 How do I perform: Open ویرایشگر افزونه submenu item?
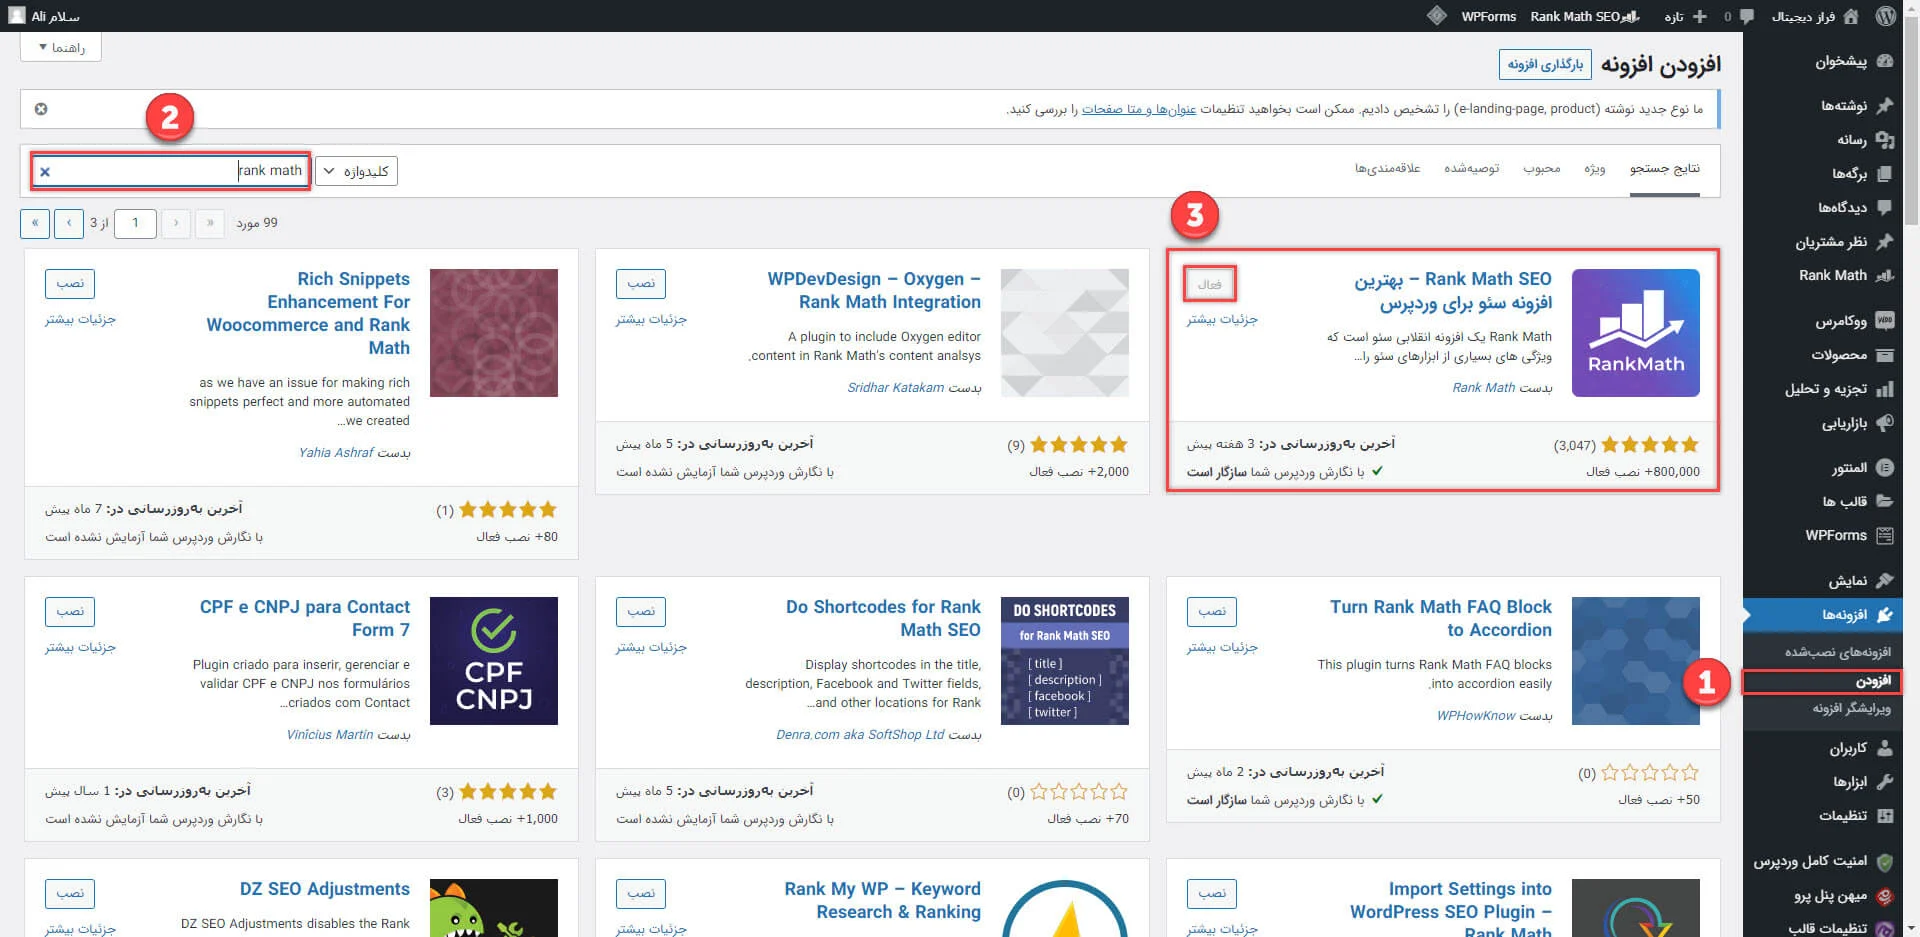point(1852,708)
